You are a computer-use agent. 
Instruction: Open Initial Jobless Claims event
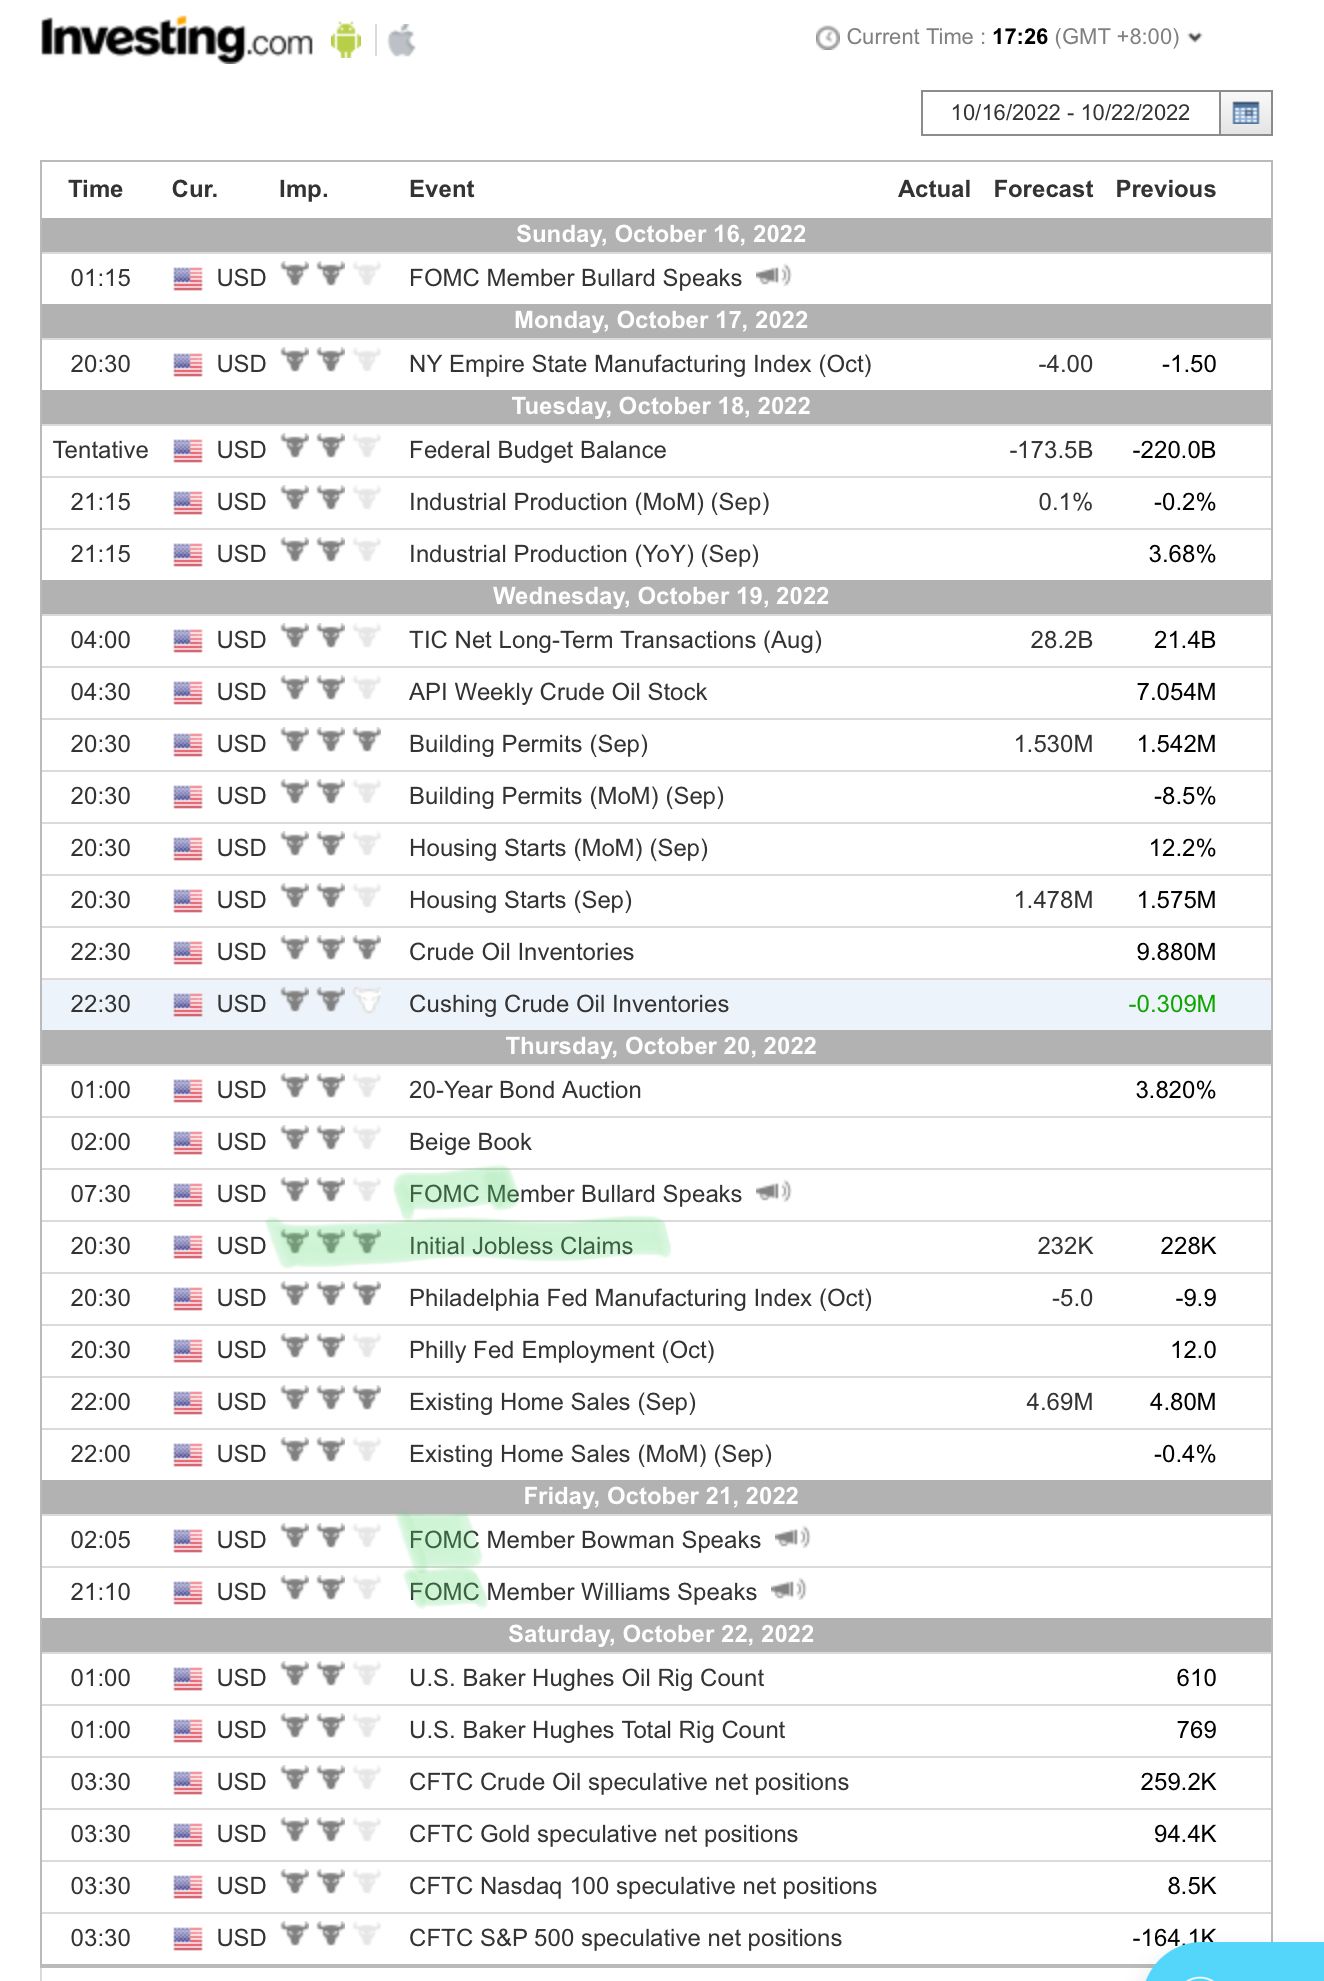521,1246
